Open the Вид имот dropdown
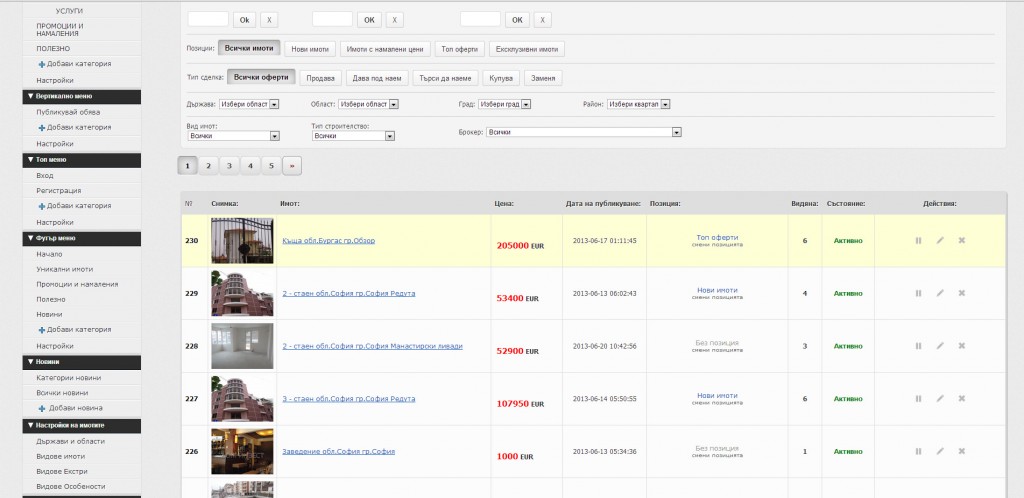This screenshot has width=1024, height=498. pos(233,136)
